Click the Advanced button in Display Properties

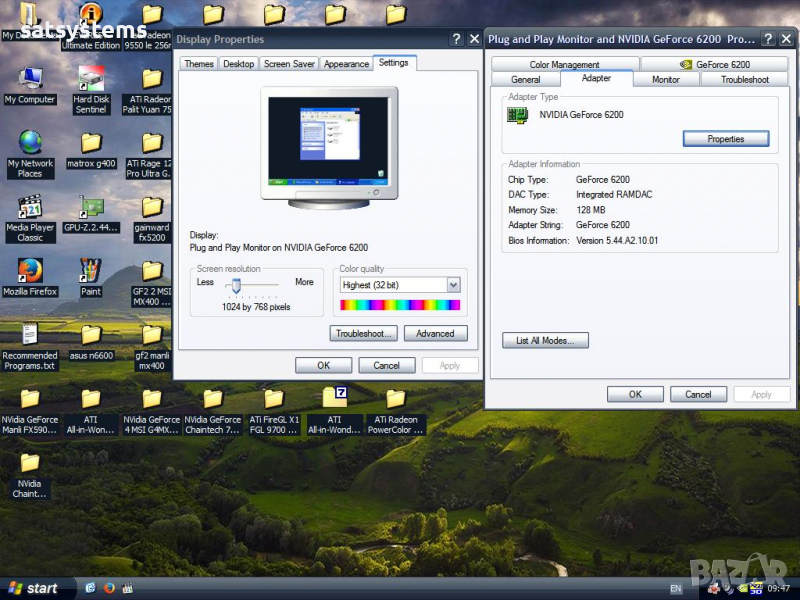point(435,334)
